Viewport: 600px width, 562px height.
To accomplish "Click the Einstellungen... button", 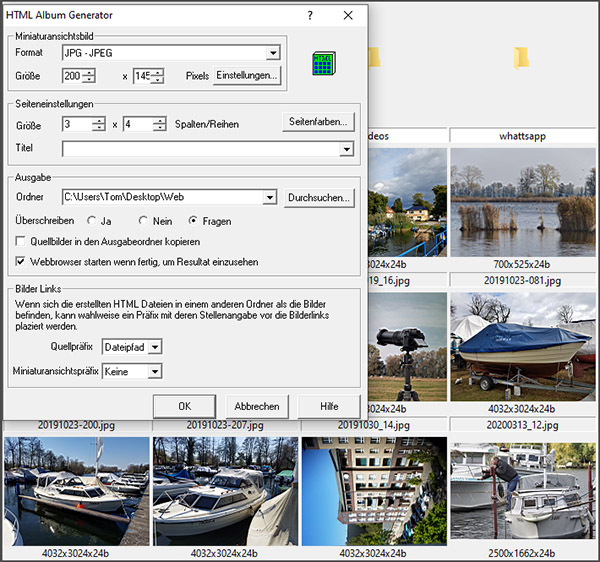I will pos(247,76).
